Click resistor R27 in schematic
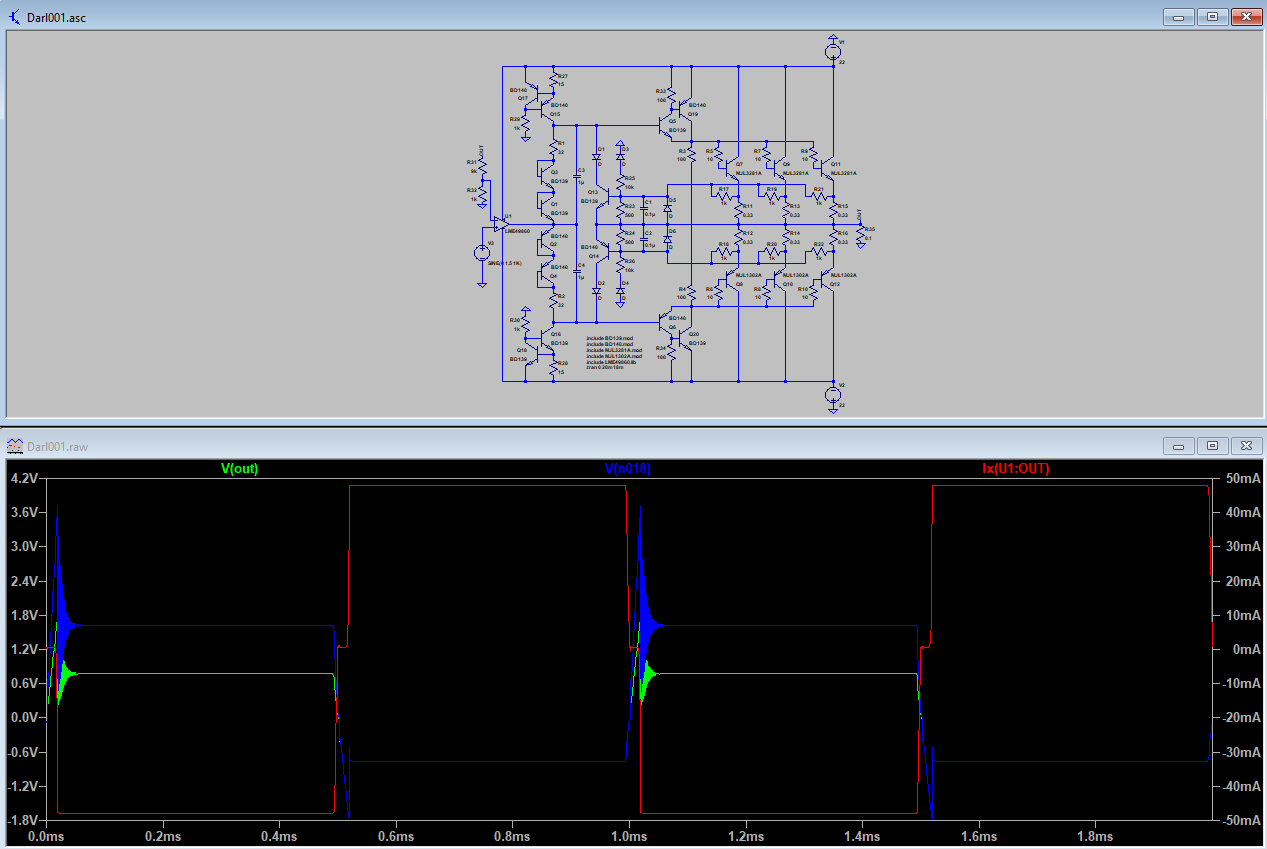This screenshot has width=1267, height=849. tap(553, 81)
